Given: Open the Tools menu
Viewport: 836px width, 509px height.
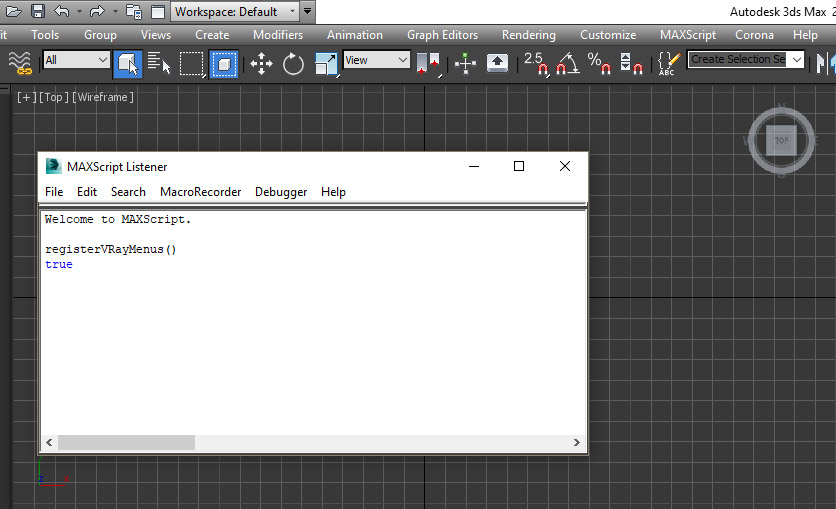Looking at the screenshot, I should 45,35.
